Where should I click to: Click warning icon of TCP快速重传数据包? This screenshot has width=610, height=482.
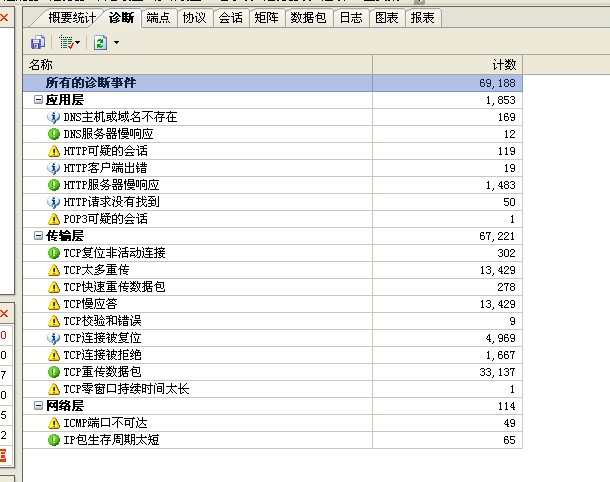pos(53,287)
